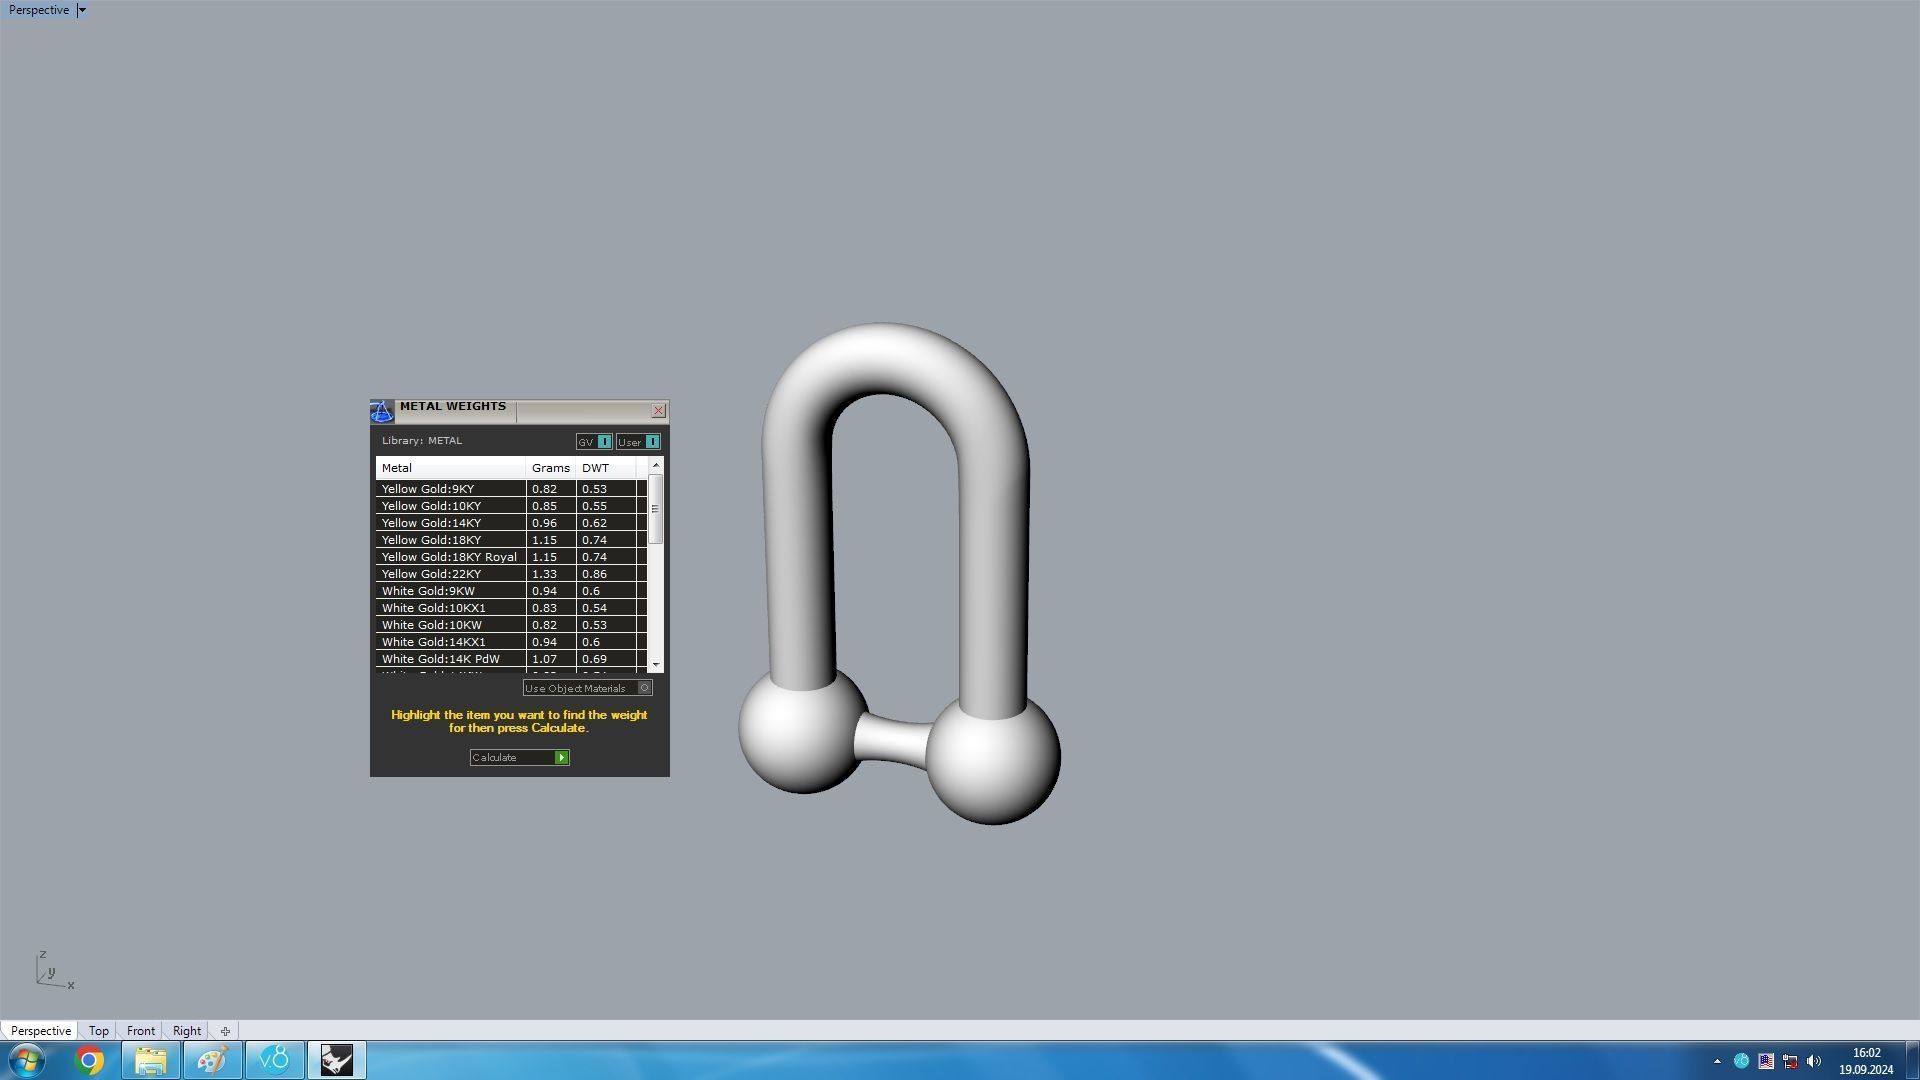Switch to the Top viewport tab
This screenshot has height=1080, width=1920.
tap(98, 1031)
